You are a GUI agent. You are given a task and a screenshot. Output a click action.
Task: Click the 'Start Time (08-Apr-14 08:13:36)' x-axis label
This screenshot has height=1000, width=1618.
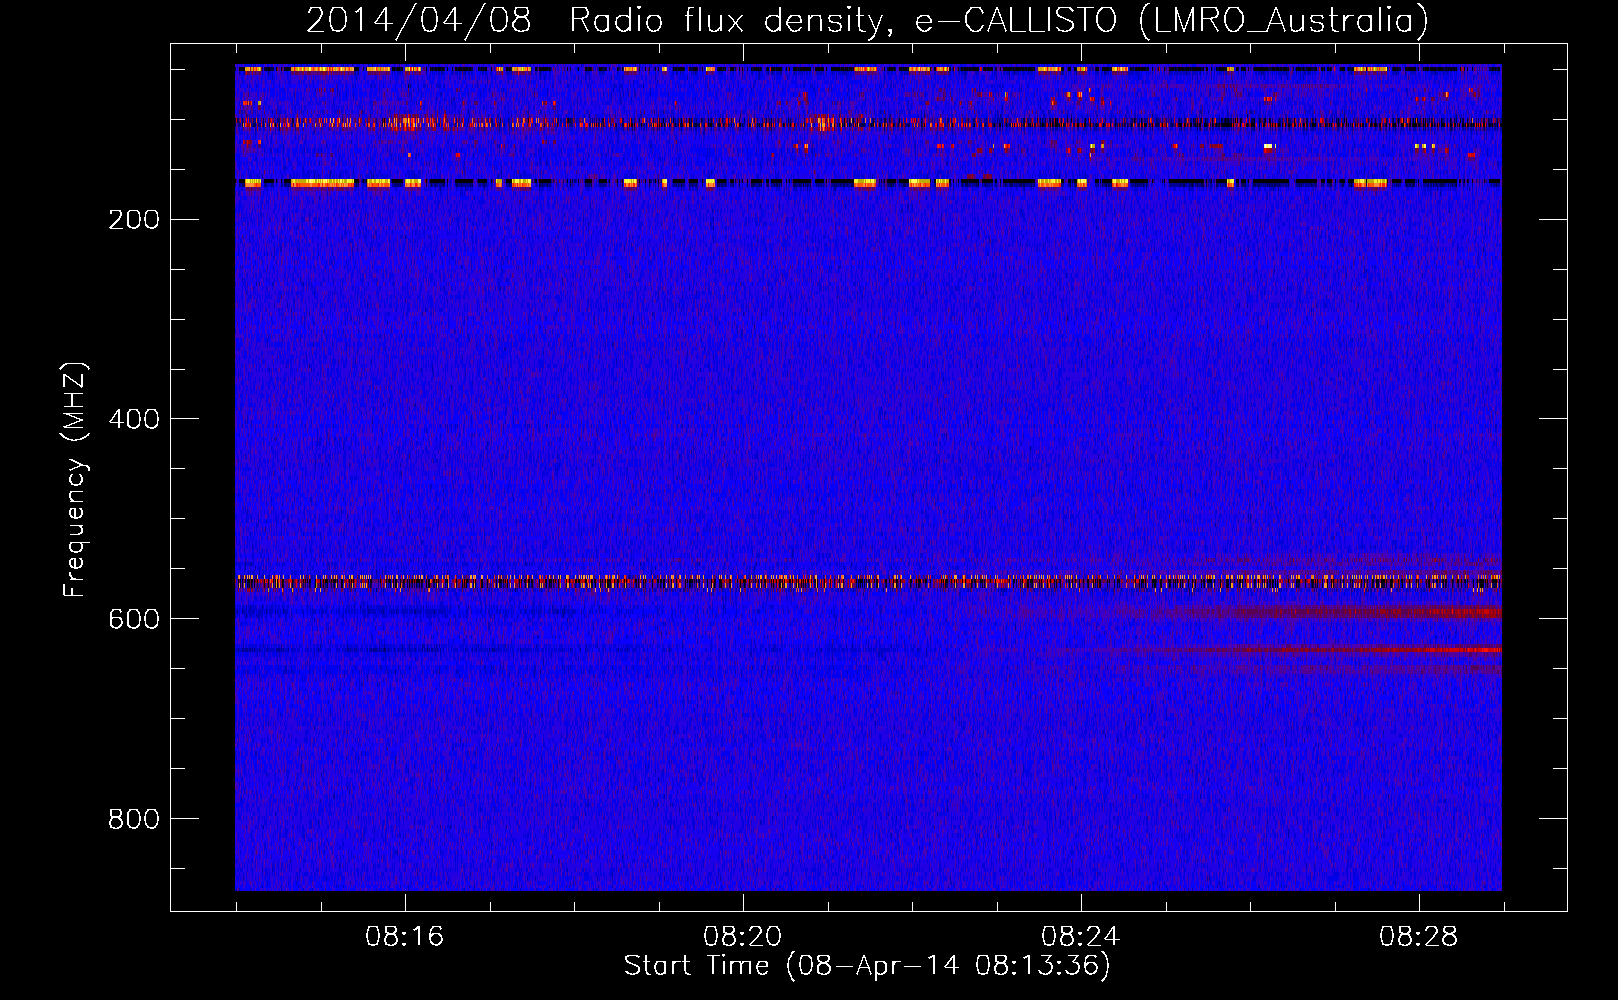pos(867,966)
